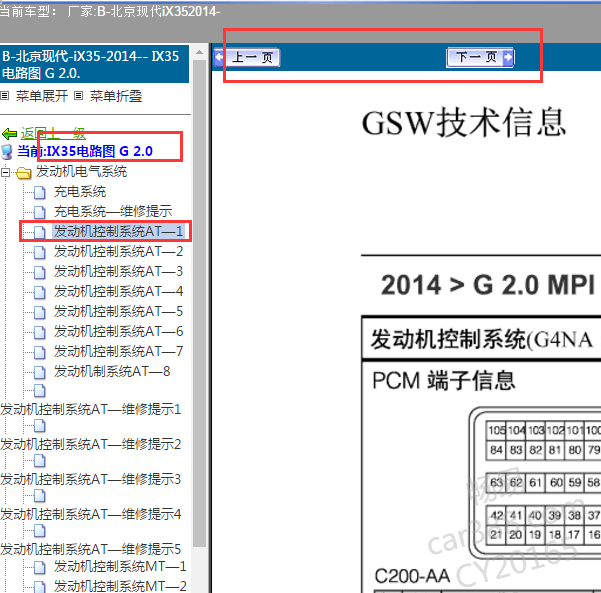Open 发动机控制系统AT—维修提示3 page
The height and width of the screenshot is (593, 601).
coord(90,479)
